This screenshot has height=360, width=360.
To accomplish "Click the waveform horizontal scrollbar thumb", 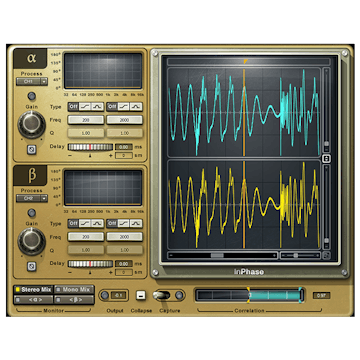I will tap(217, 255).
